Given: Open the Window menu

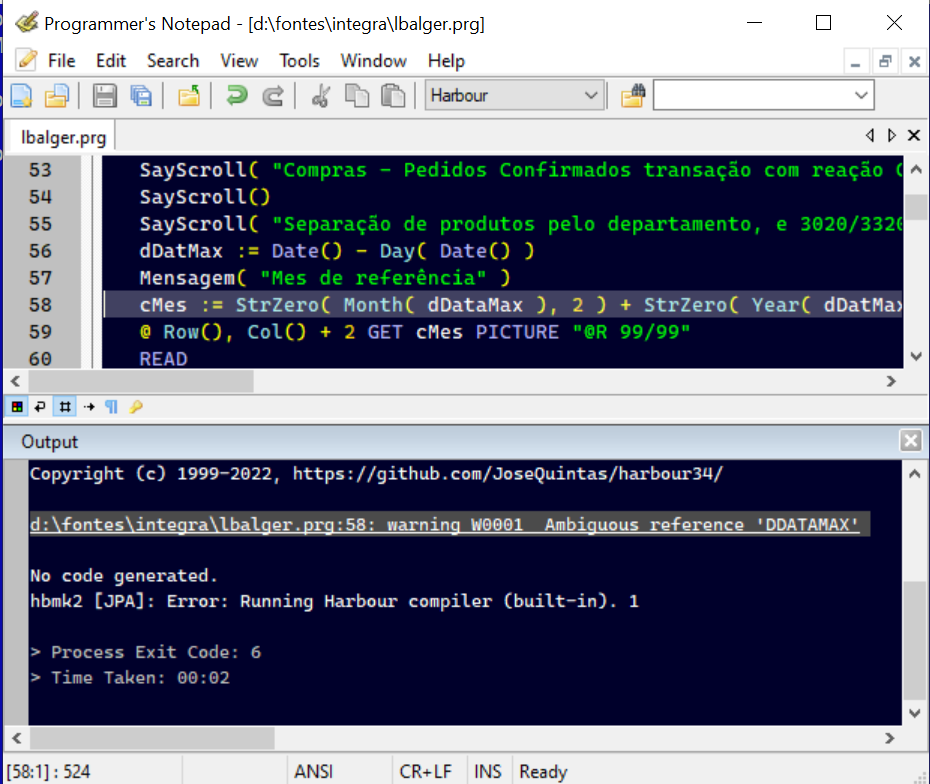Looking at the screenshot, I should (373, 61).
